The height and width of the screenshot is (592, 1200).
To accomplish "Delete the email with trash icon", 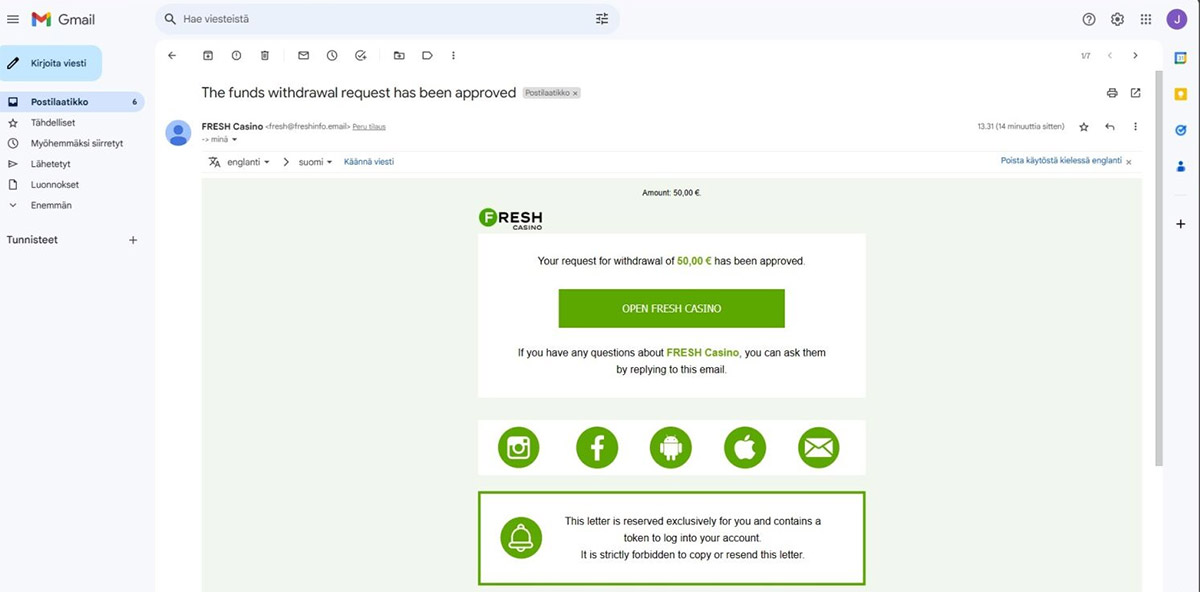I will (x=265, y=56).
